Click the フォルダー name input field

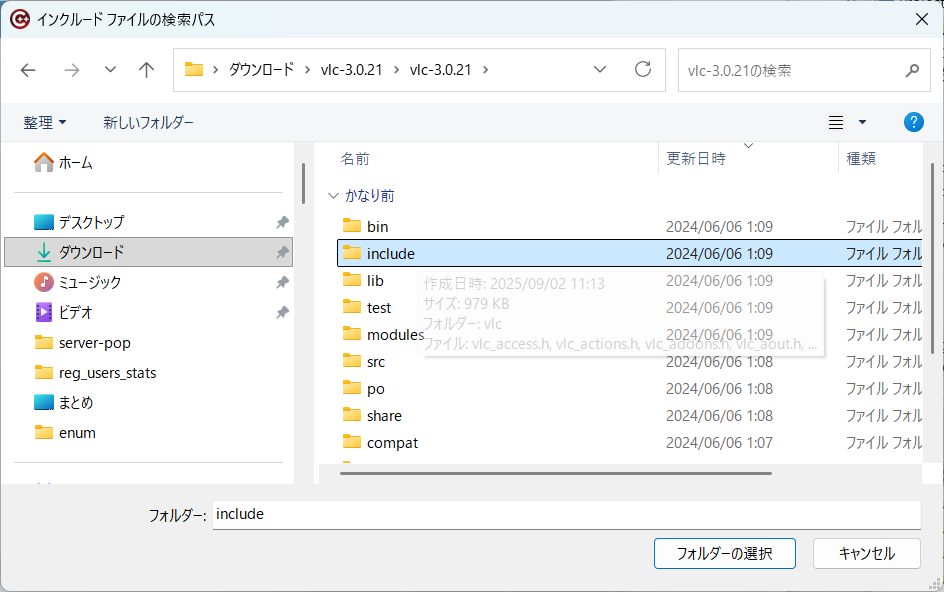click(x=567, y=514)
